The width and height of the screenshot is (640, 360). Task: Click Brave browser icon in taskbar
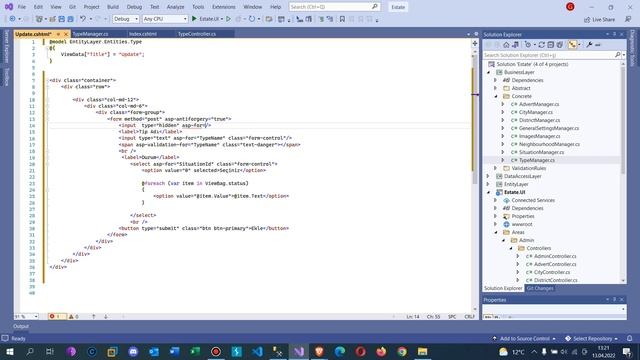pos(319,351)
